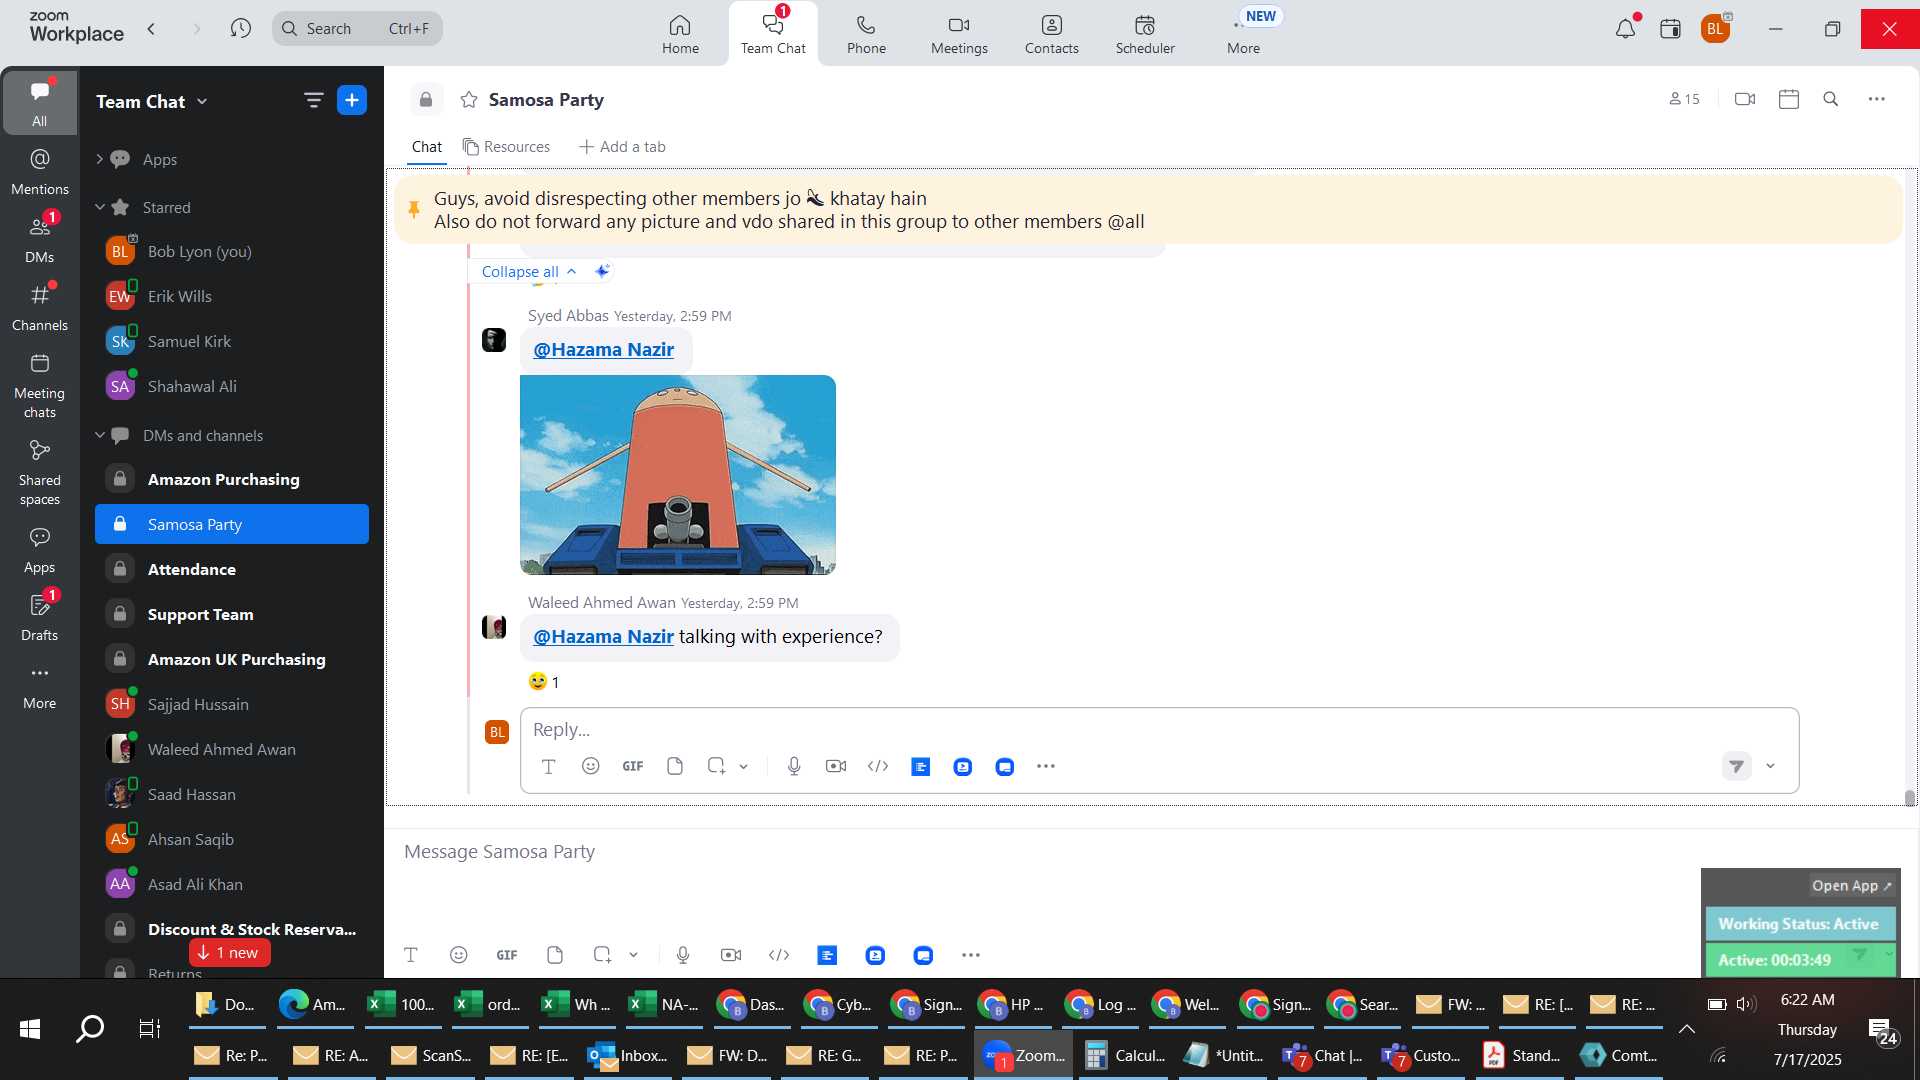Open more options ellipsis in chat header
This screenshot has width=1920, height=1080.
(x=1877, y=99)
